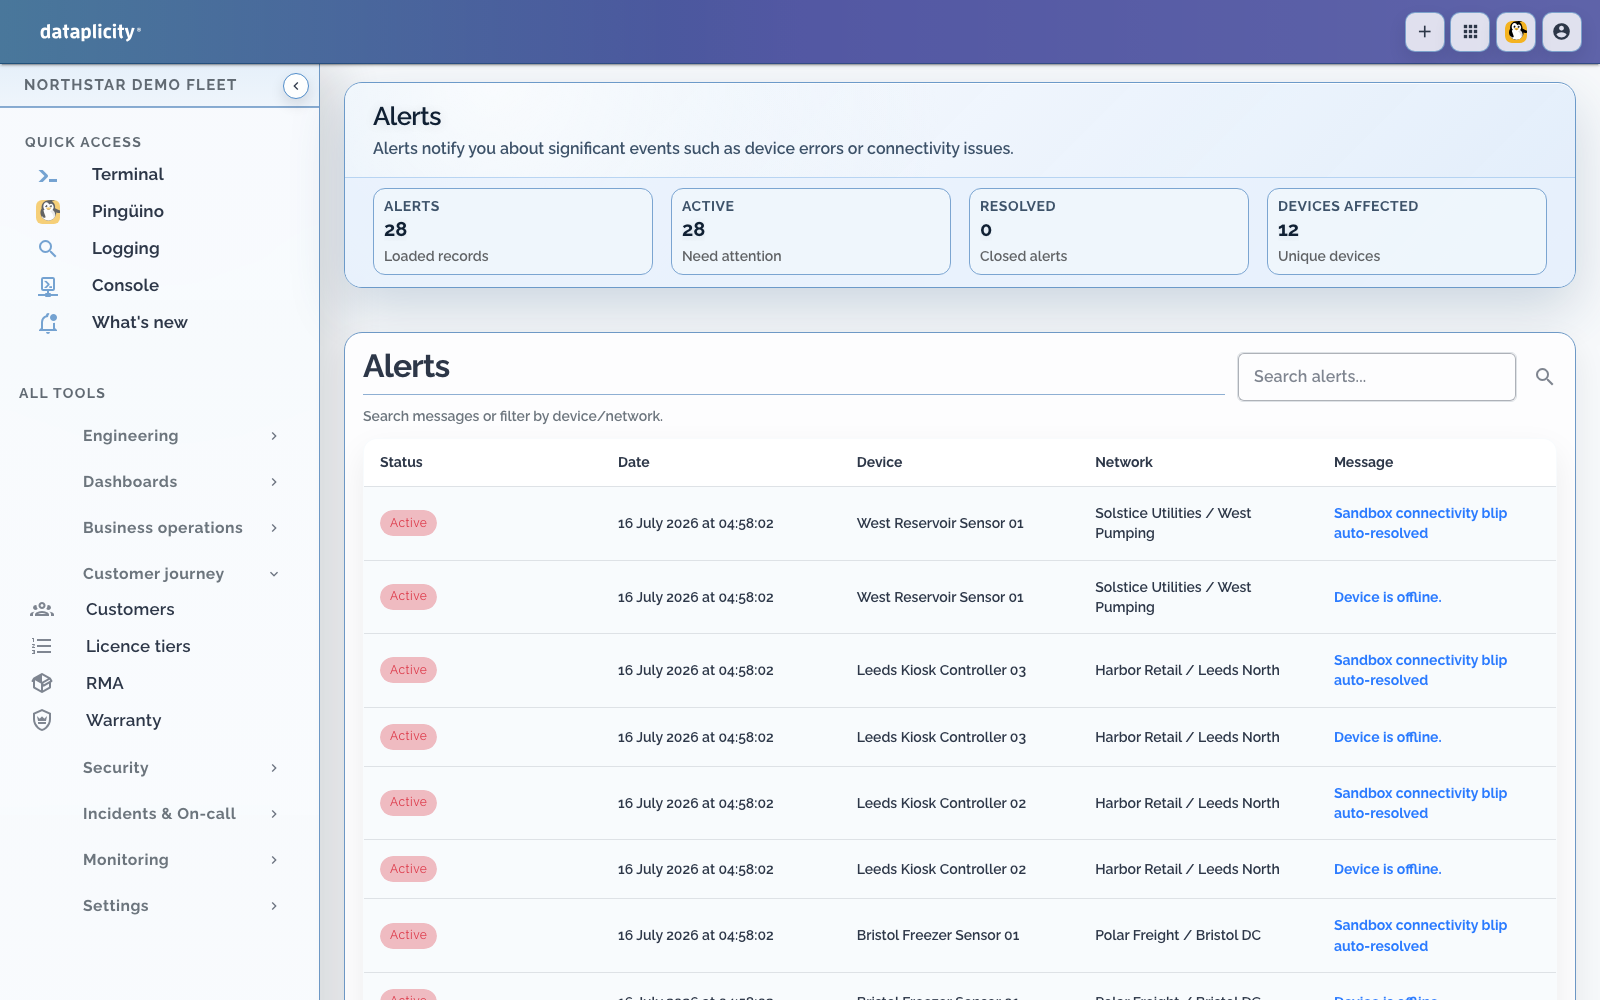Click the search magnifier icon beside alerts search
Screen dimensions: 1600x1000
(x=1544, y=377)
